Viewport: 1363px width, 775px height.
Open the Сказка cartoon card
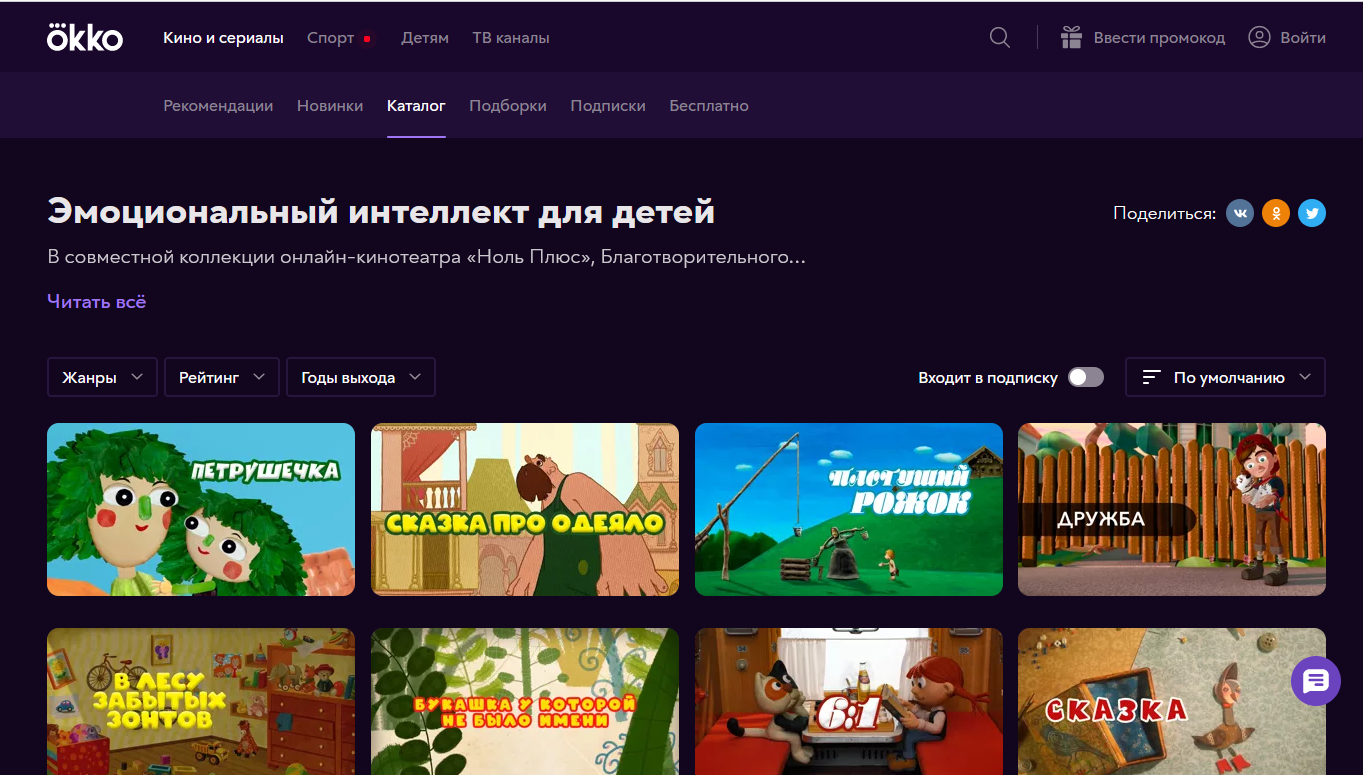[1172, 701]
